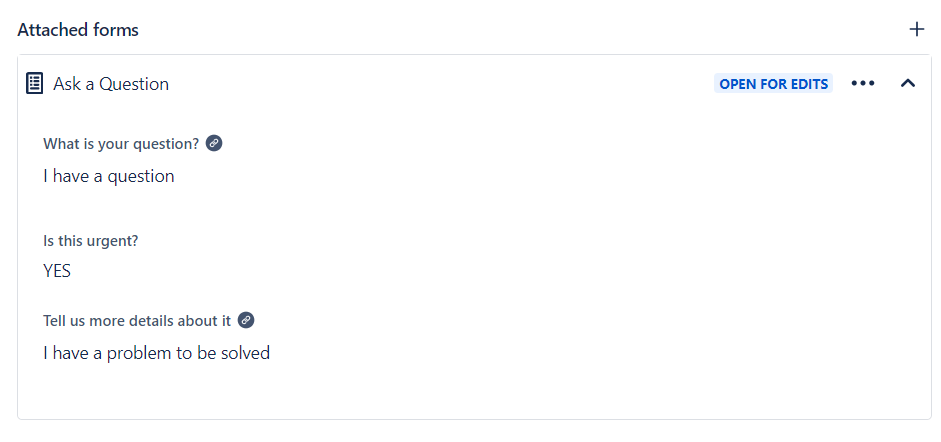Click "I have a problem to be solved" answer

156,353
